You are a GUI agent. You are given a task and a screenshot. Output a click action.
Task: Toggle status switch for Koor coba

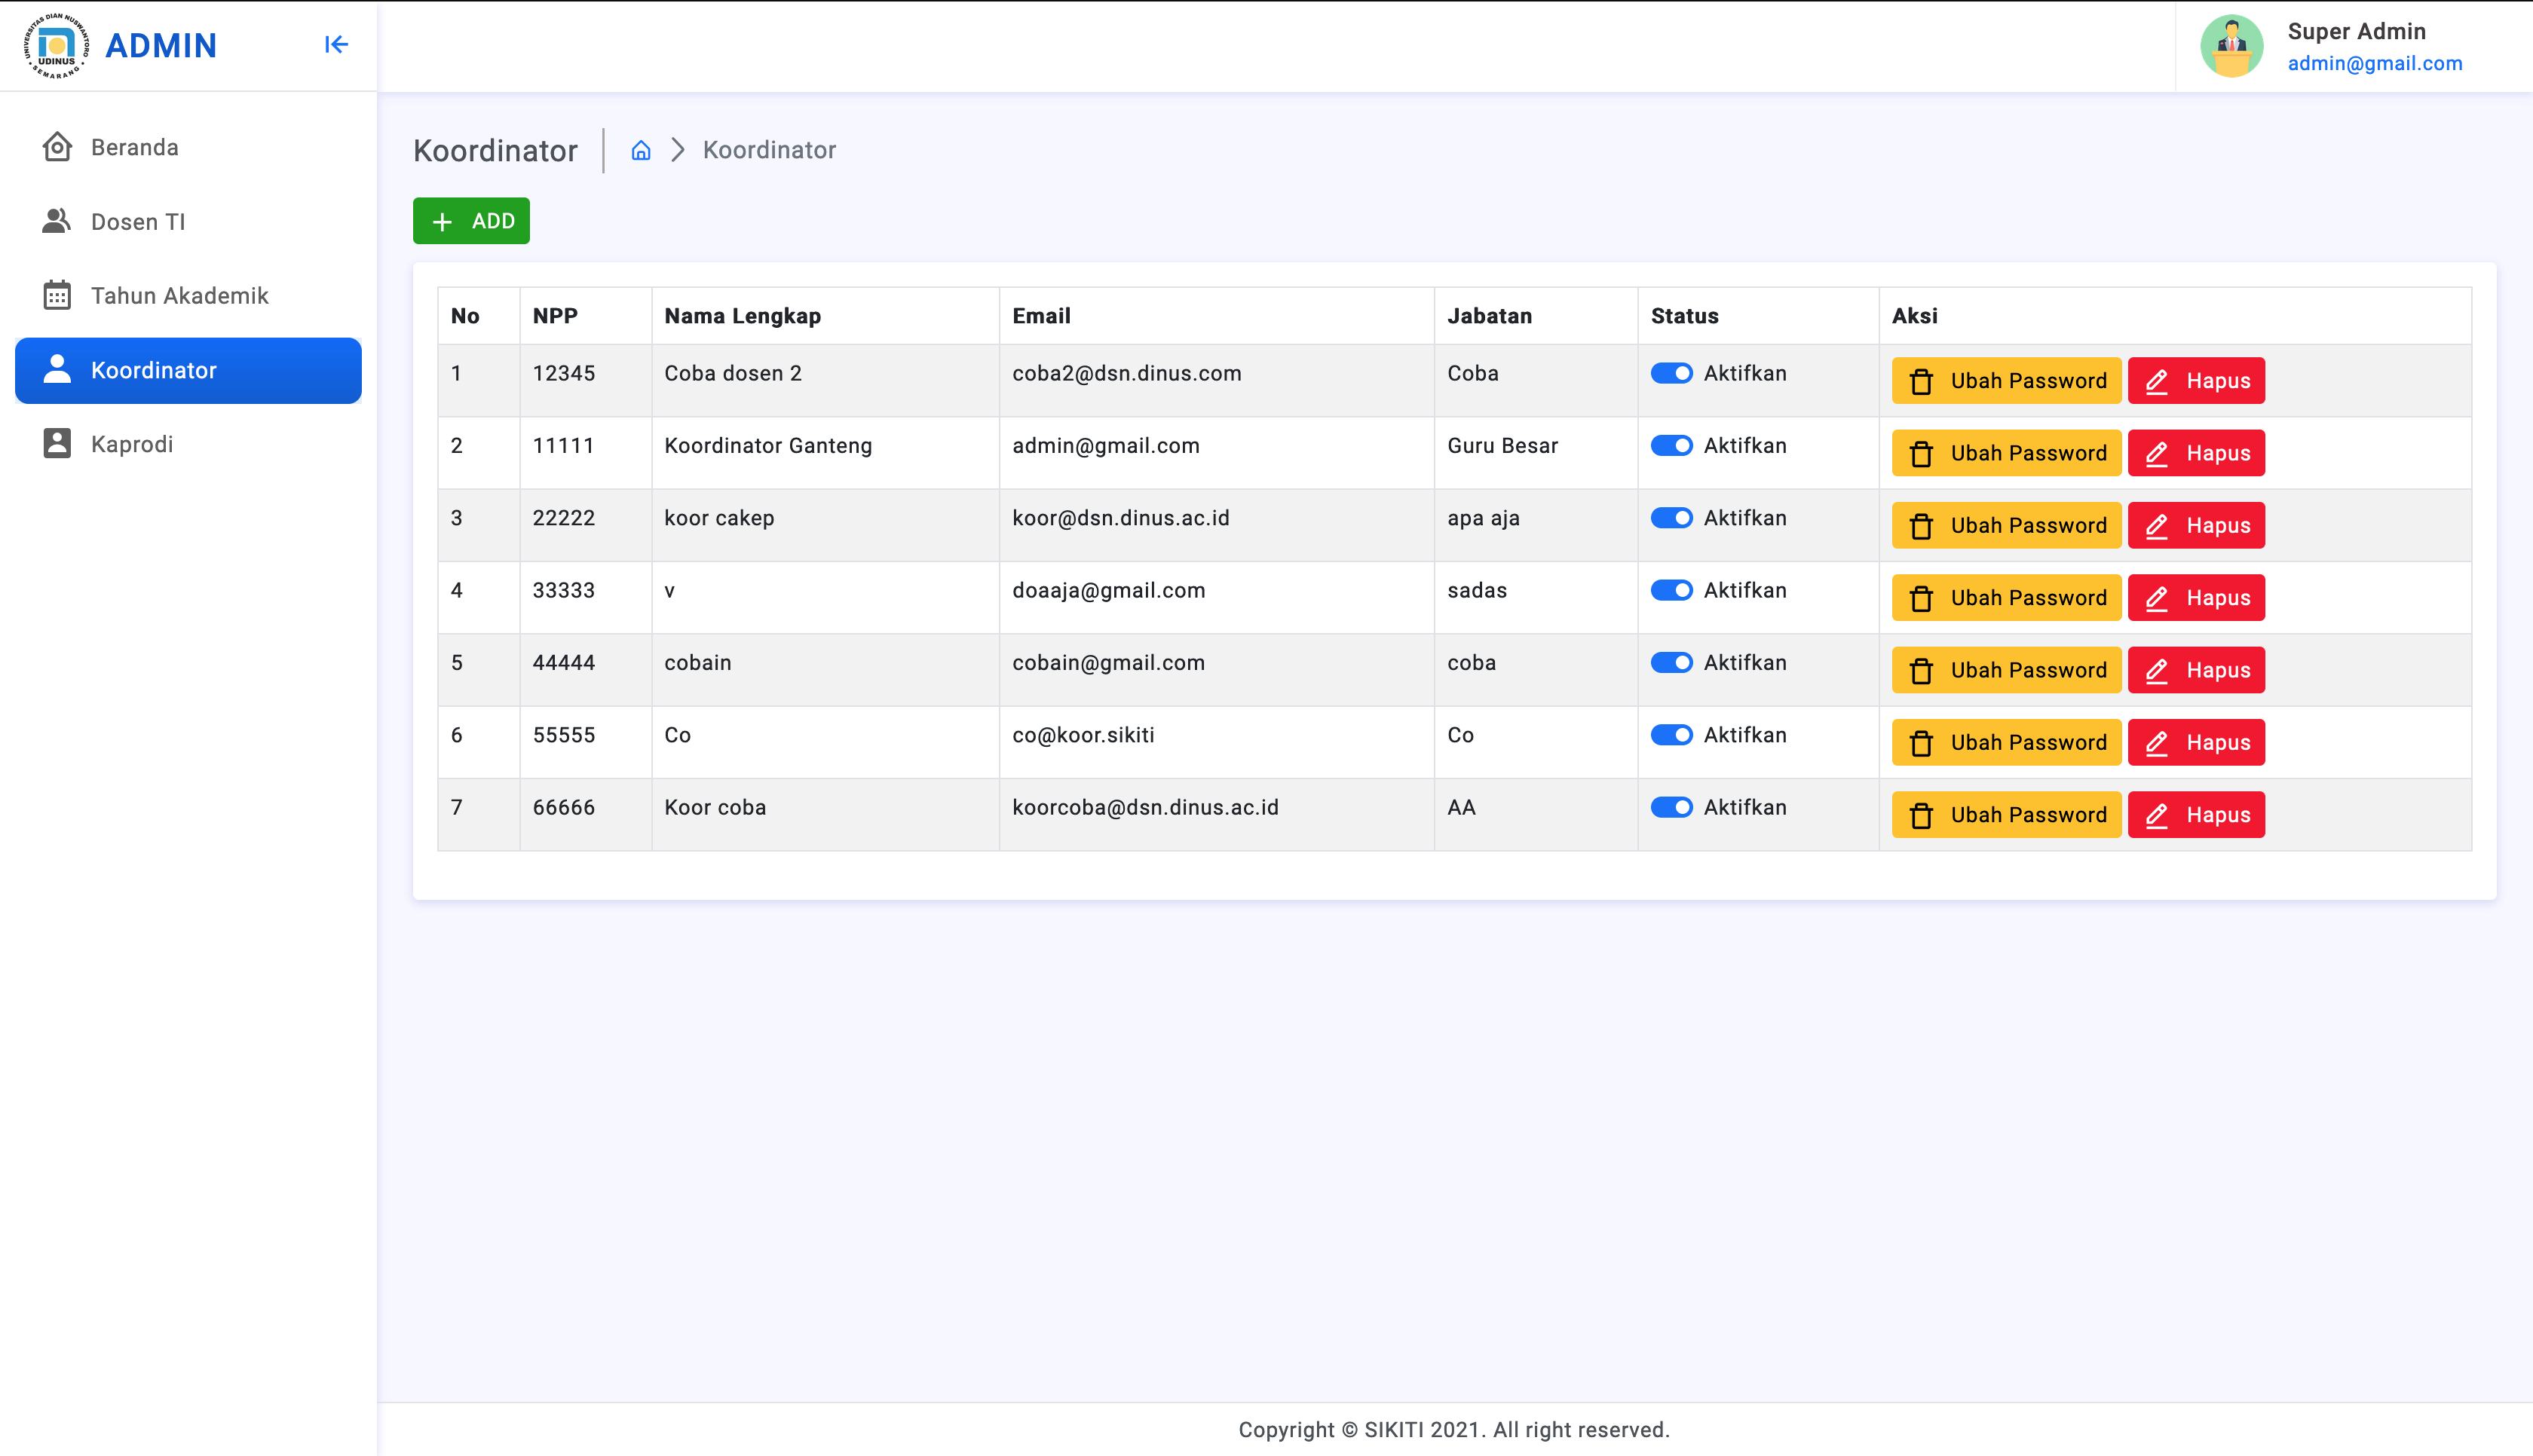[x=1671, y=807]
